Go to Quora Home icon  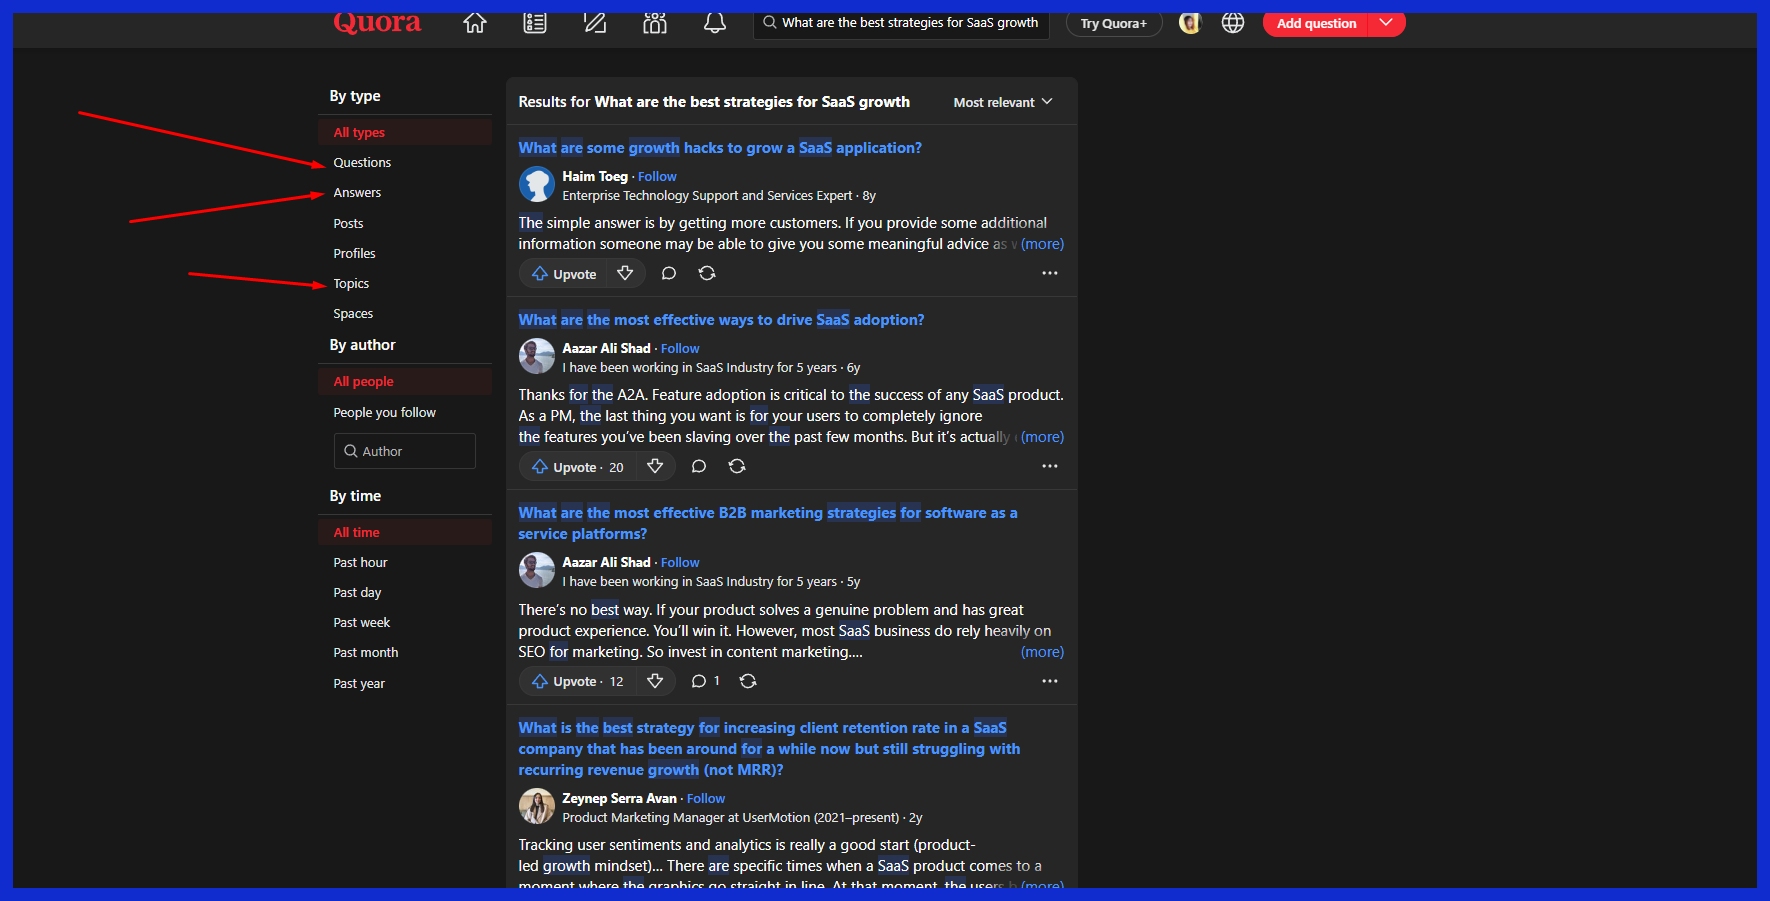point(475,23)
